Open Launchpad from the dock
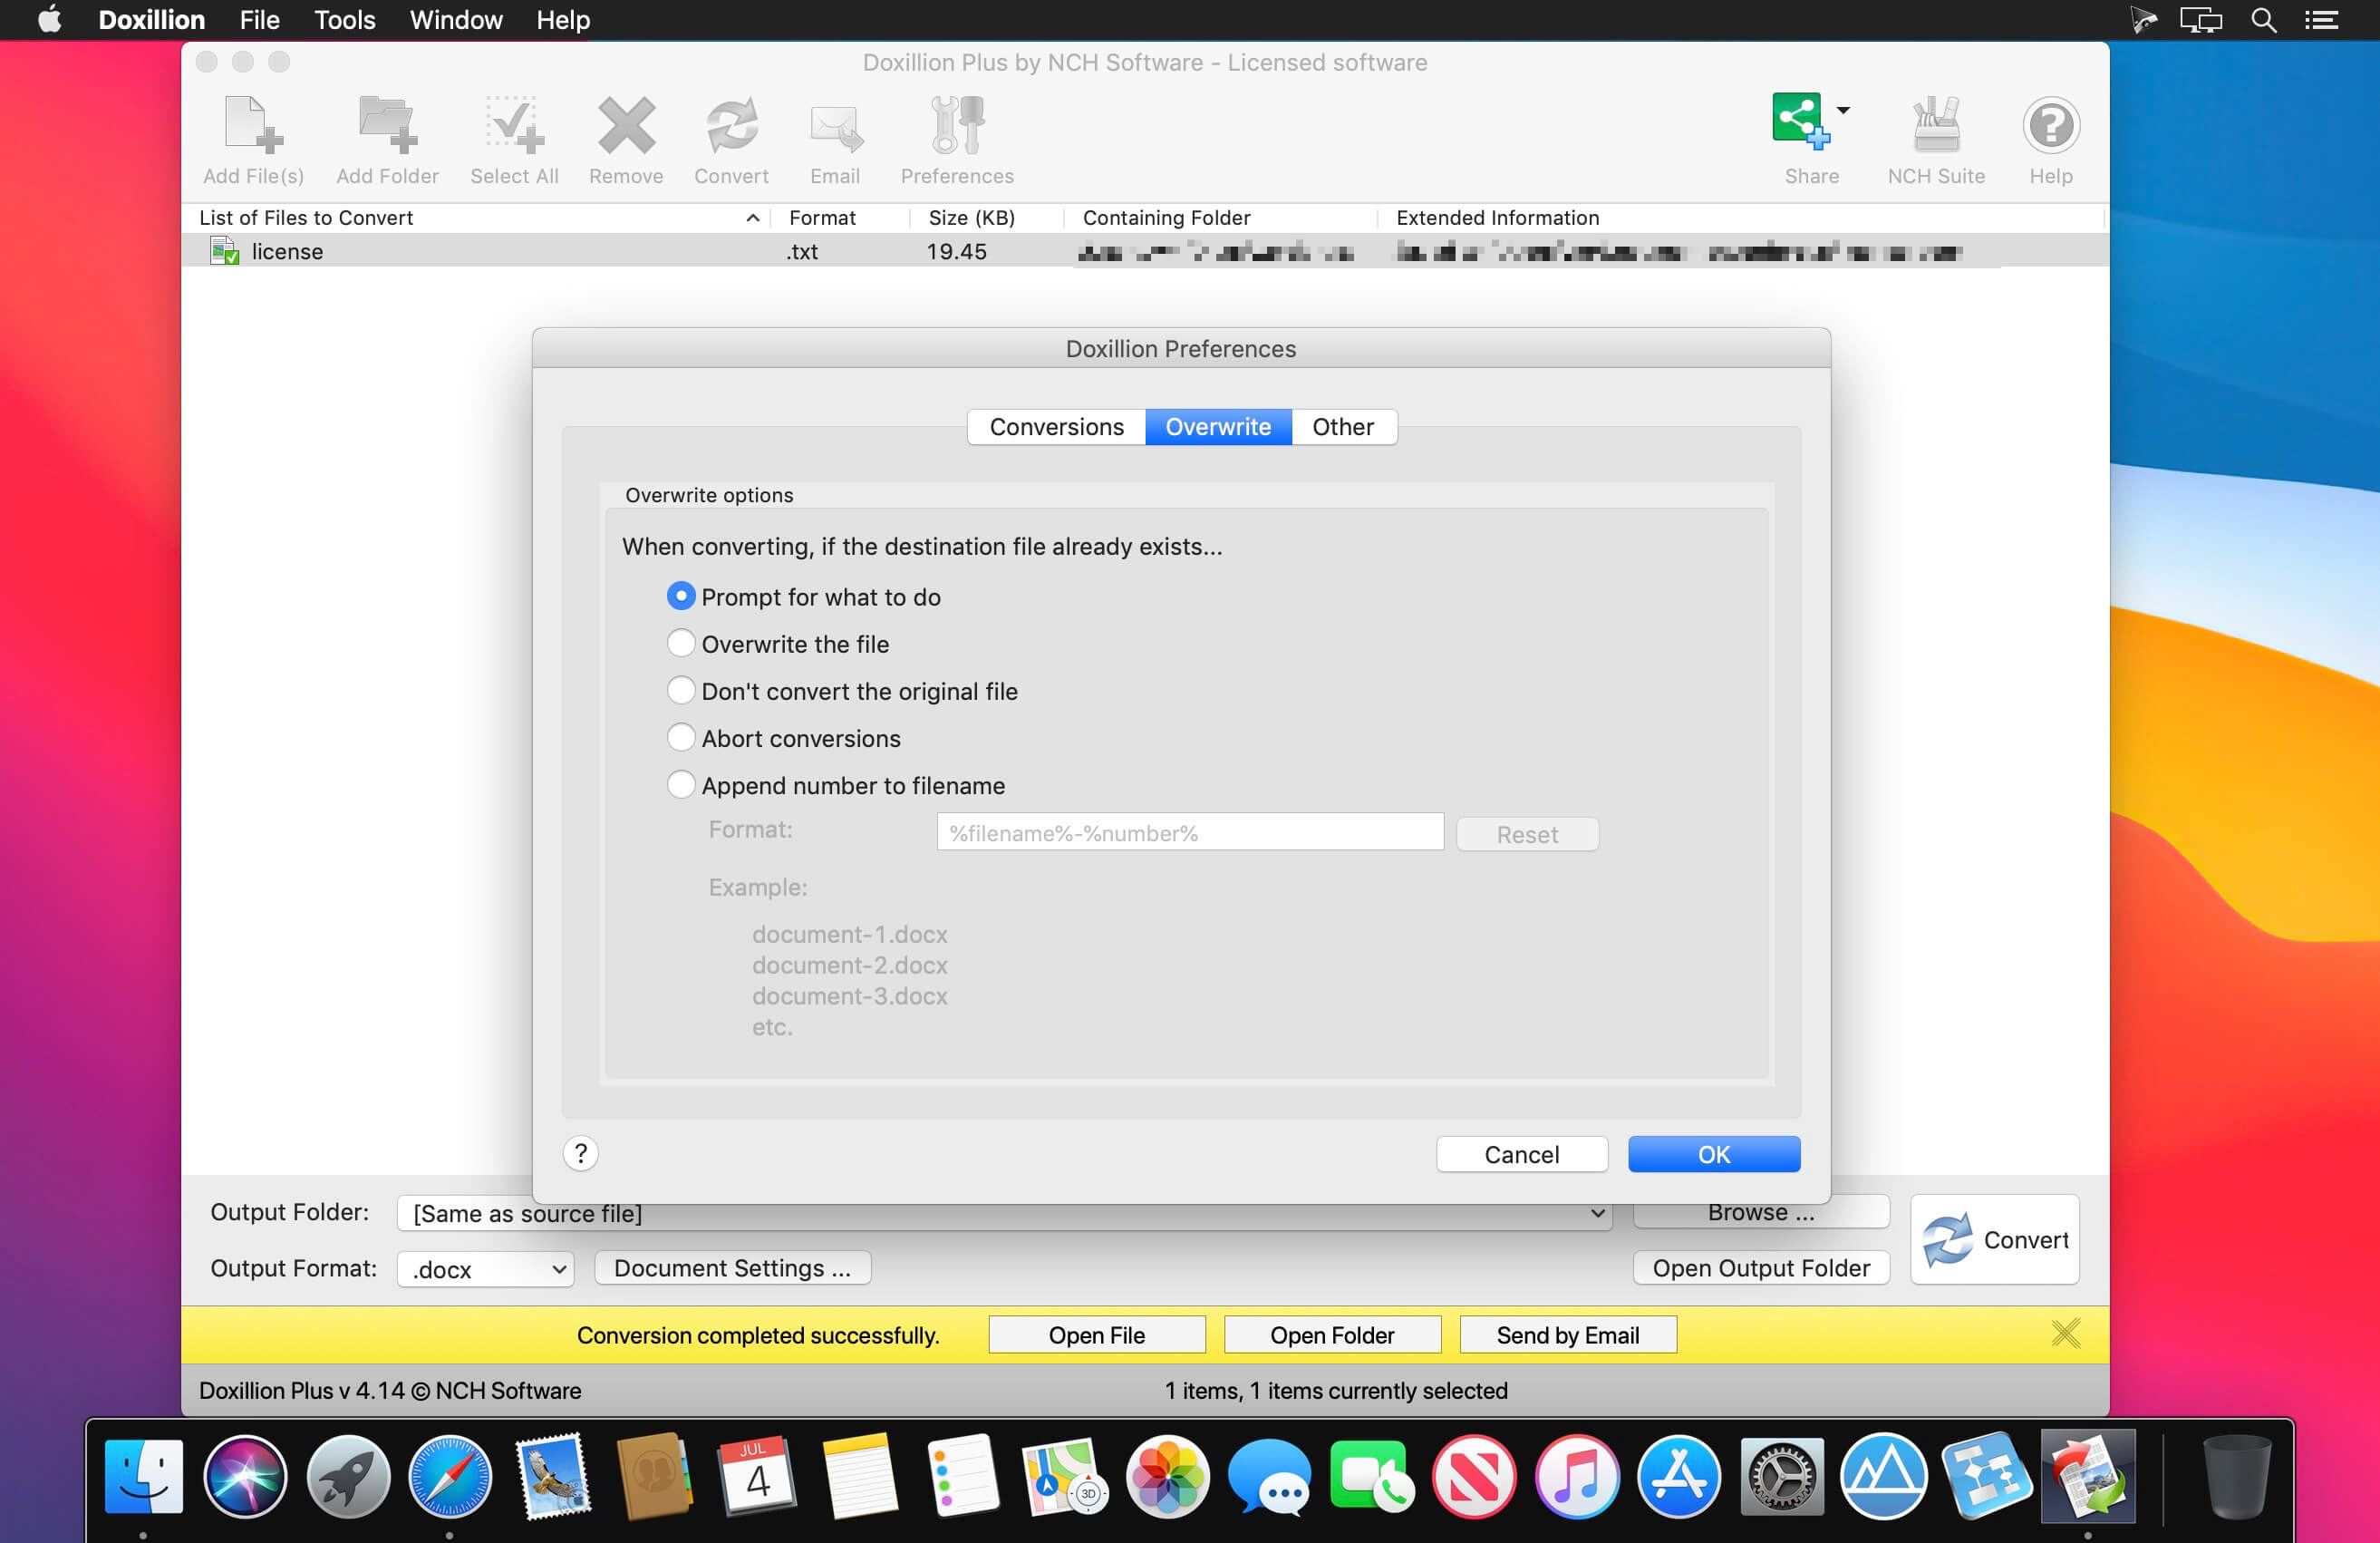This screenshot has height=1543, width=2380. (x=348, y=1476)
